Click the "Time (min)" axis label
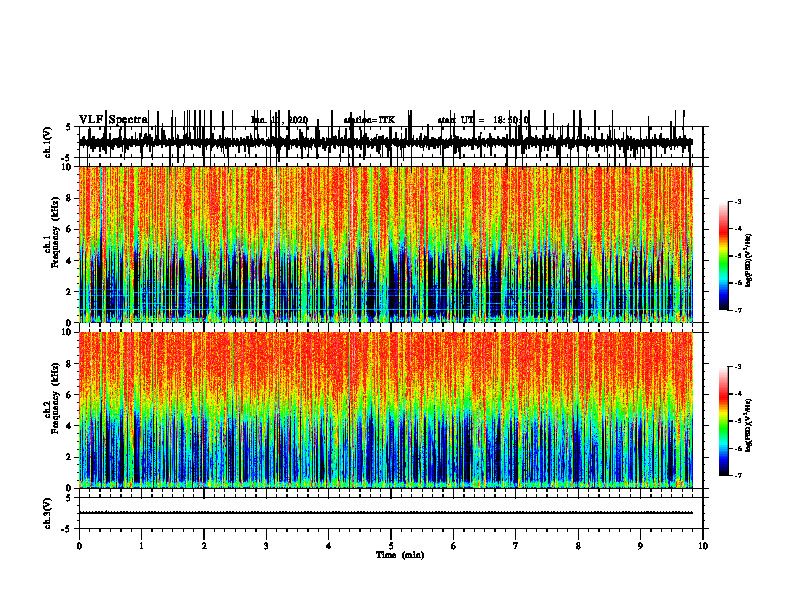The image size is (792, 612). (400, 555)
